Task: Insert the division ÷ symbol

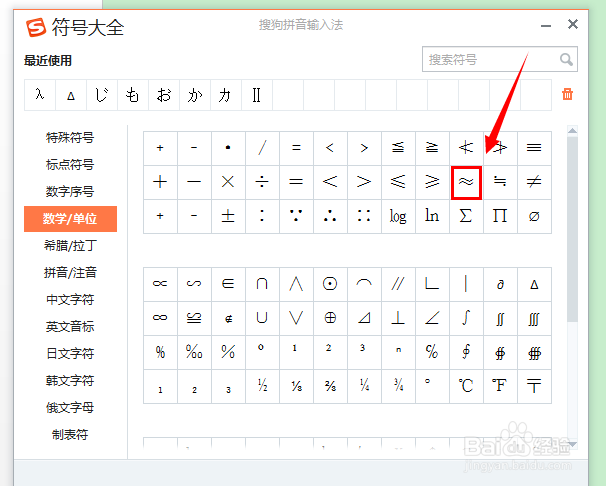Action: pyautogui.click(x=262, y=182)
